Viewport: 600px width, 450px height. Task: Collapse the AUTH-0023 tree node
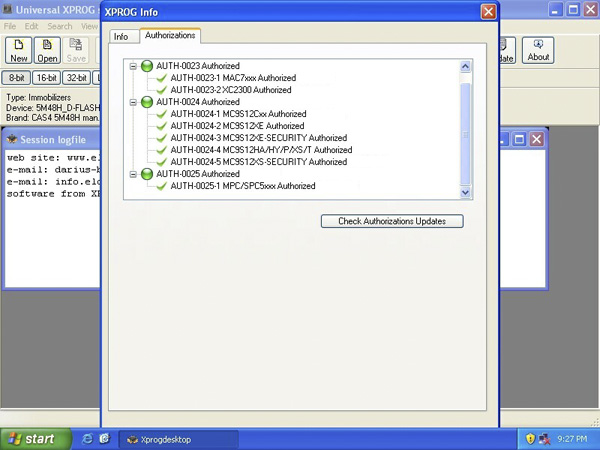(133, 67)
